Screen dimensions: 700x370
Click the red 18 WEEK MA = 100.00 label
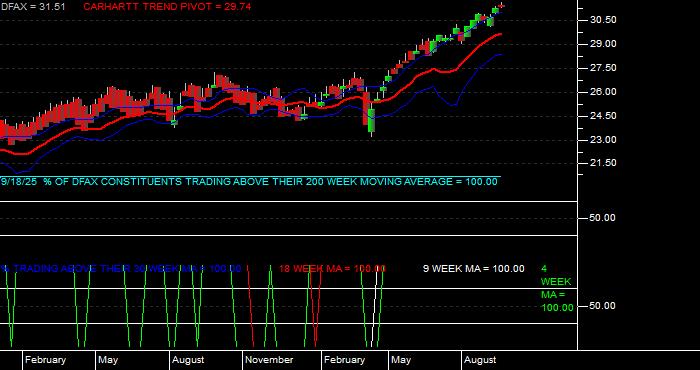tap(332, 269)
